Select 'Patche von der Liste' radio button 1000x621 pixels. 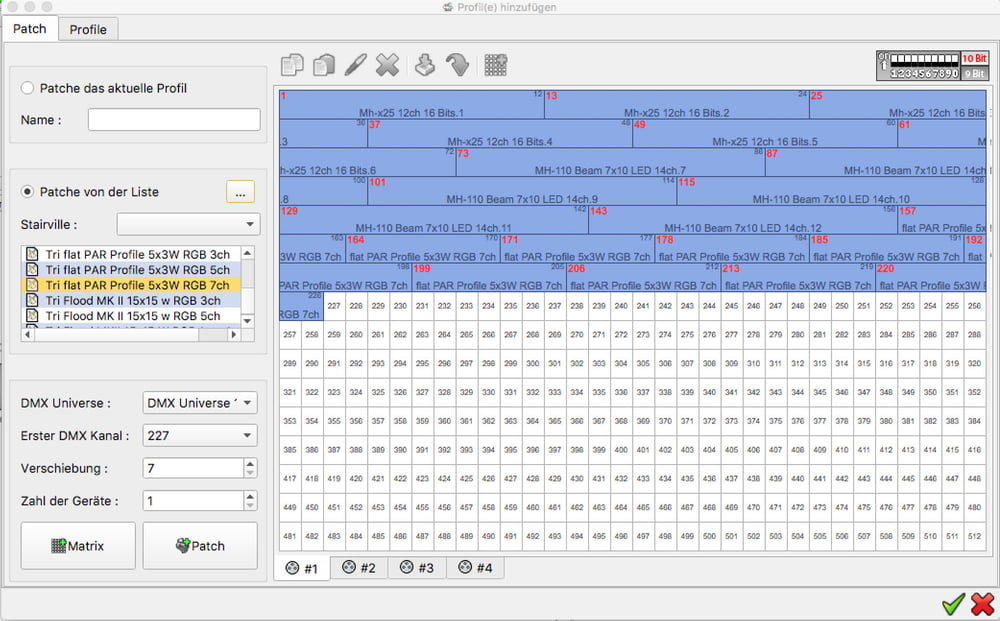coord(28,192)
